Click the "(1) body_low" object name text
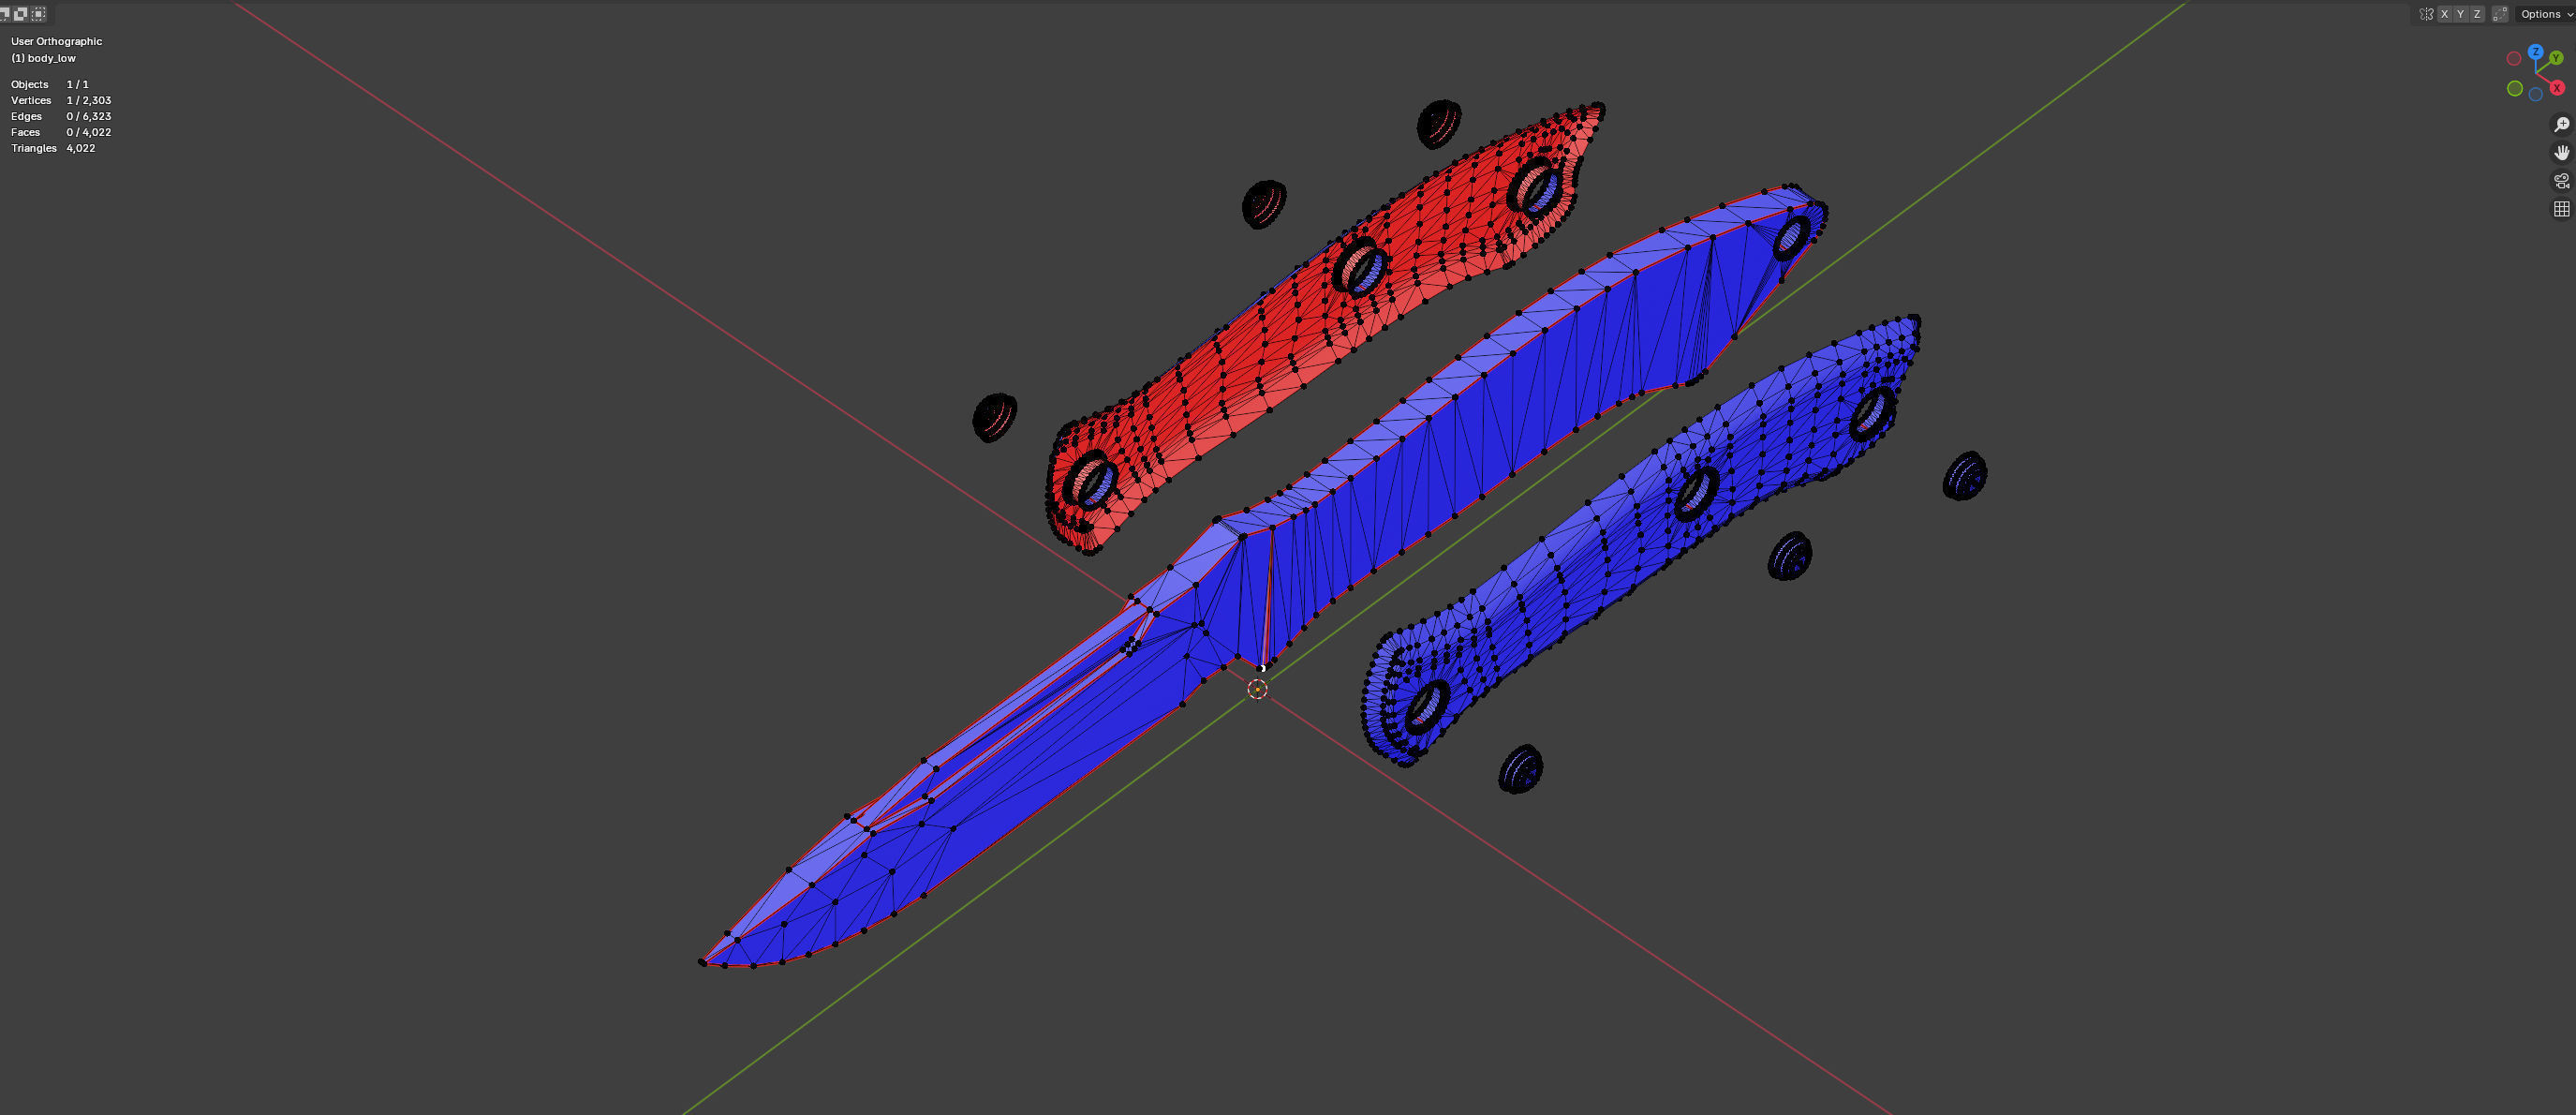The width and height of the screenshot is (2576, 1115). [x=43, y=58]
